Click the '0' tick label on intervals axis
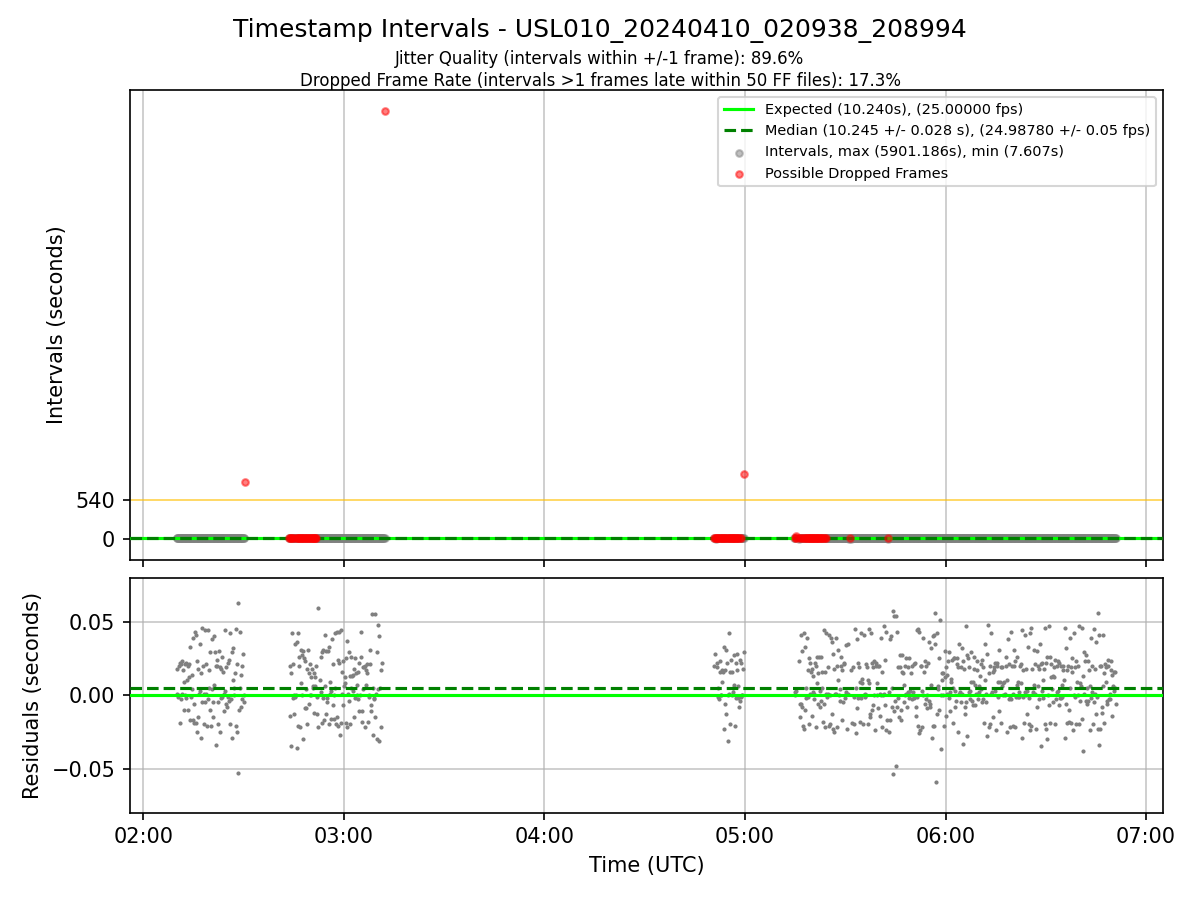Screen dimensions: 1200x900 click(x=110, y=539)
